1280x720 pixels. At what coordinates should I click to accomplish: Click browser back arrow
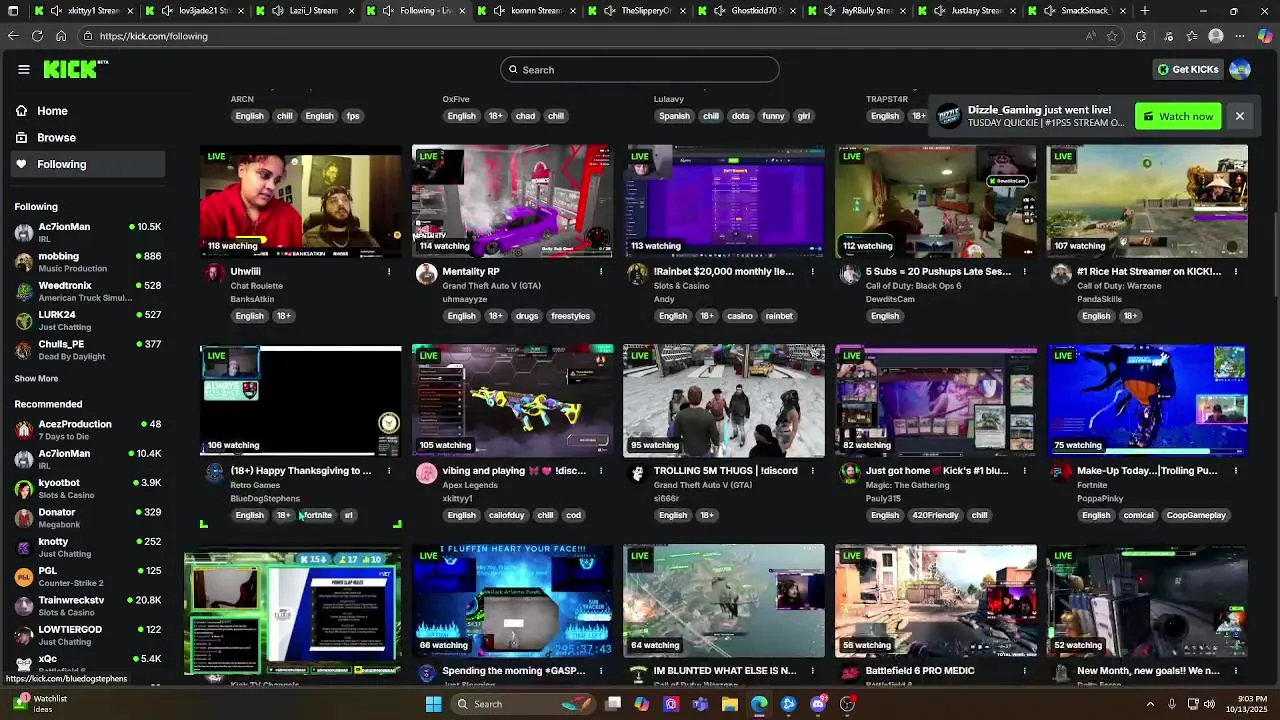[13, 36]
